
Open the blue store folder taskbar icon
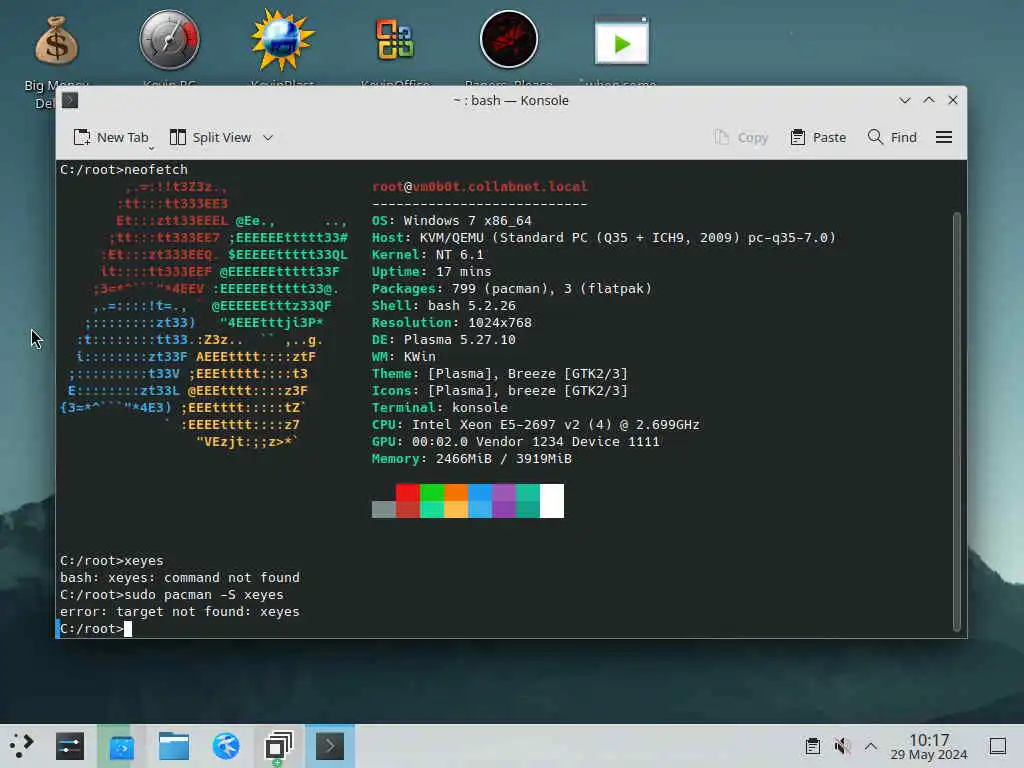point(121,746)
